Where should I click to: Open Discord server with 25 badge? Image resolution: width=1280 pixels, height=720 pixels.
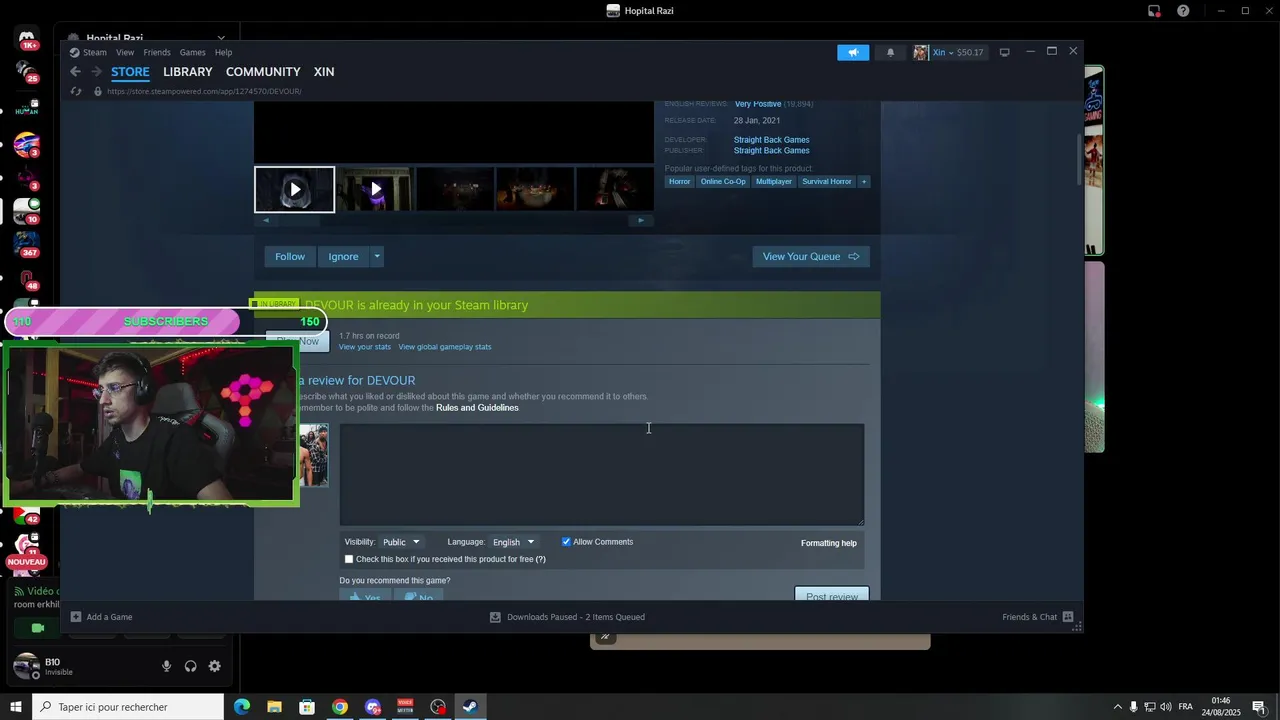coord(27,71)
